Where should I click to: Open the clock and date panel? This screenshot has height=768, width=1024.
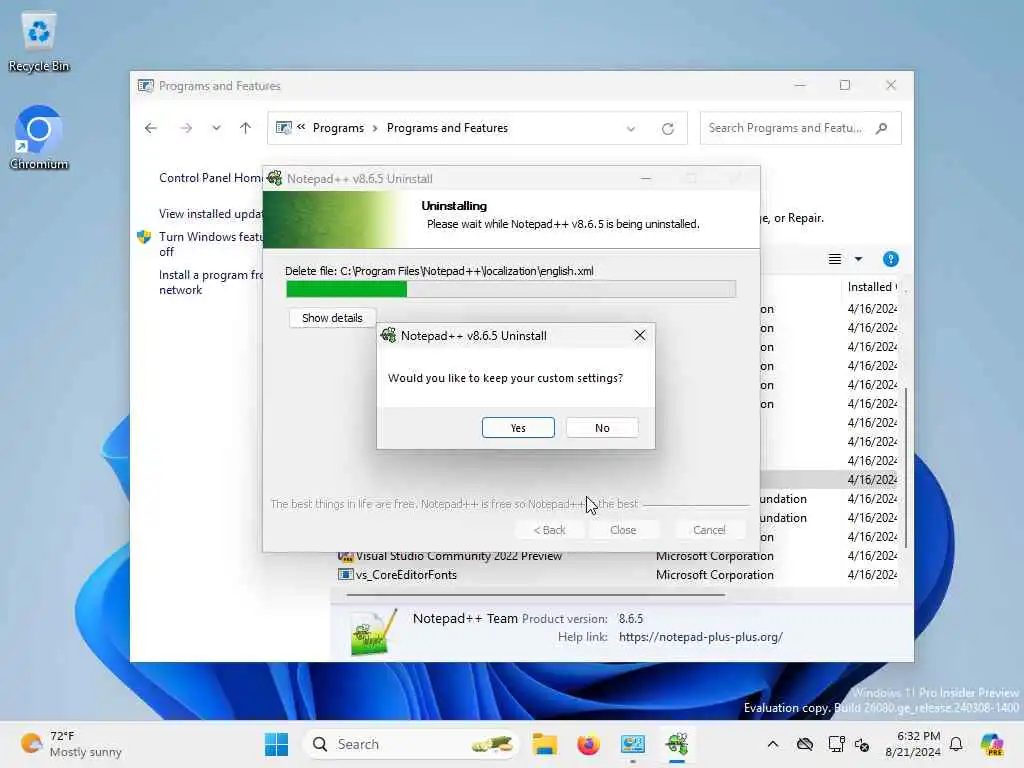pyautogui.click(x=912, y=744)
